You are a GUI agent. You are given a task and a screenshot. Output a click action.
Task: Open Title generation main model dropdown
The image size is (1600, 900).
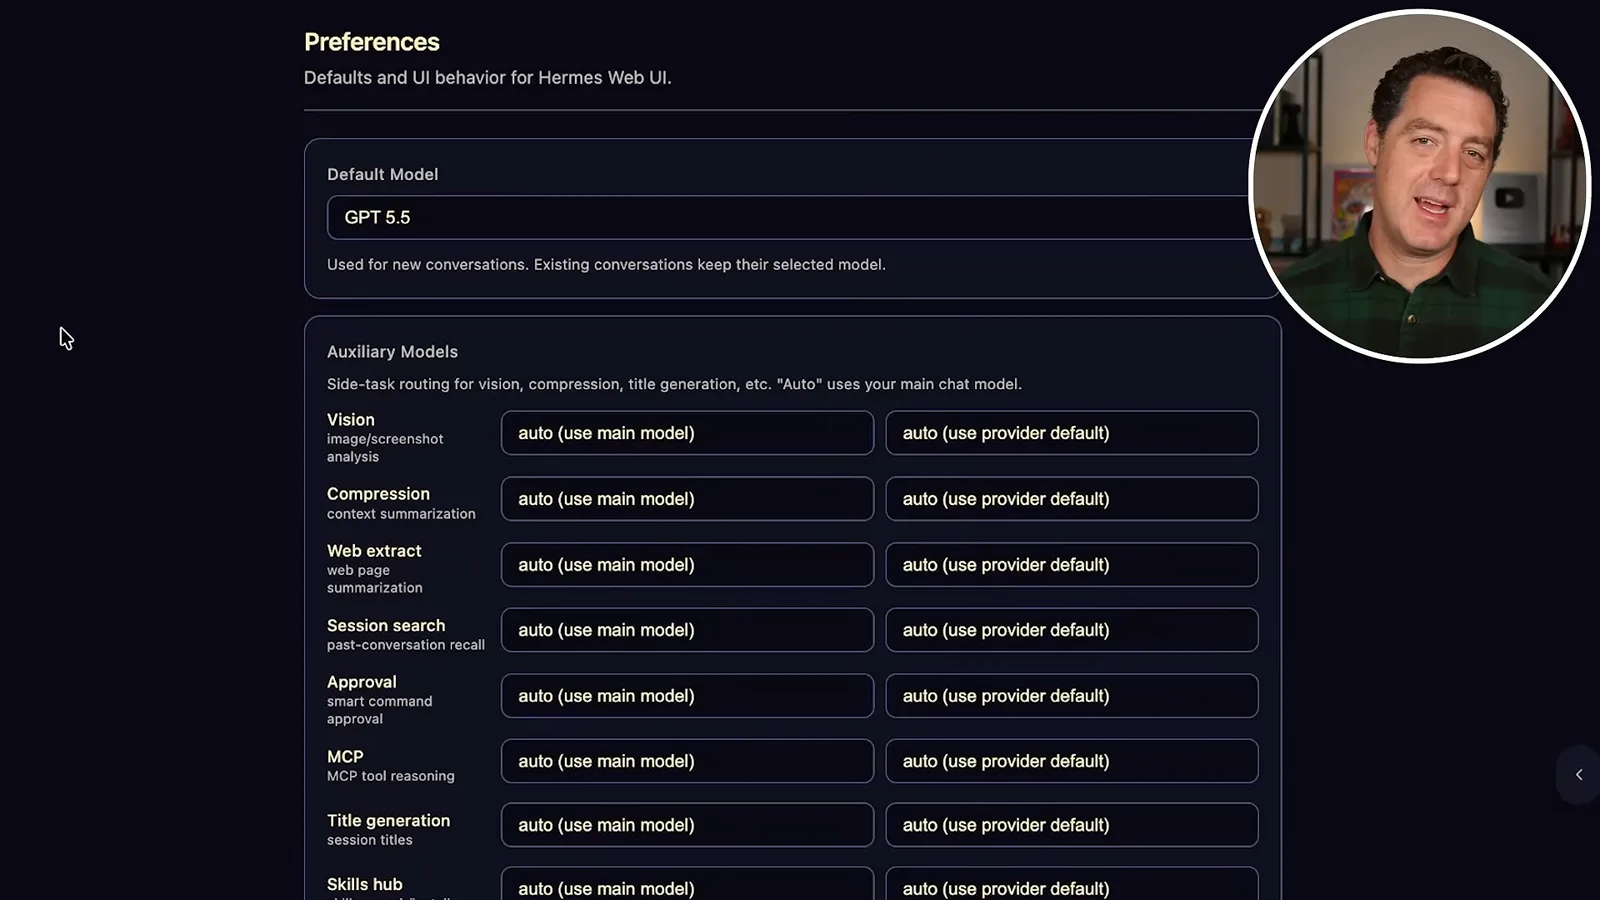(x=687, y=825)
